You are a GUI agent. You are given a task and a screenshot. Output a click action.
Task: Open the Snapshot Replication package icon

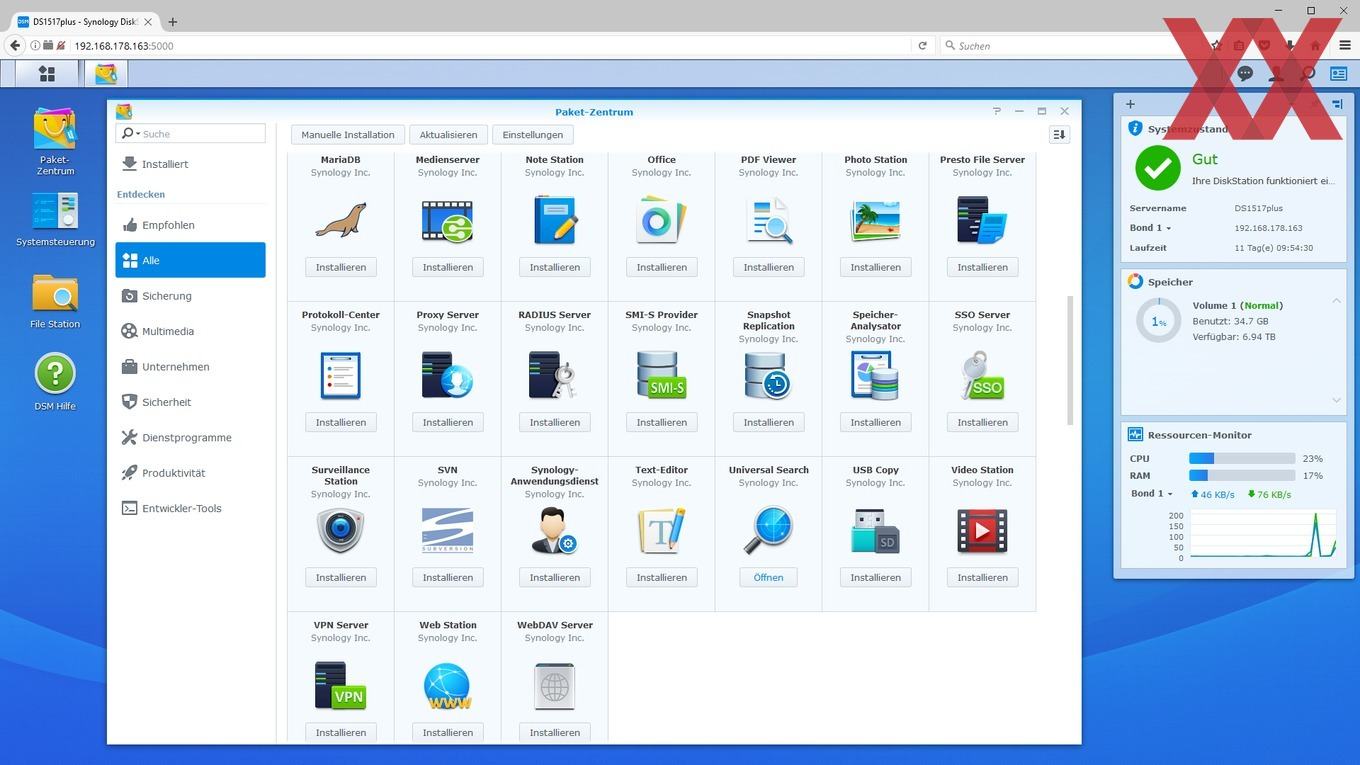pos(768,375)
